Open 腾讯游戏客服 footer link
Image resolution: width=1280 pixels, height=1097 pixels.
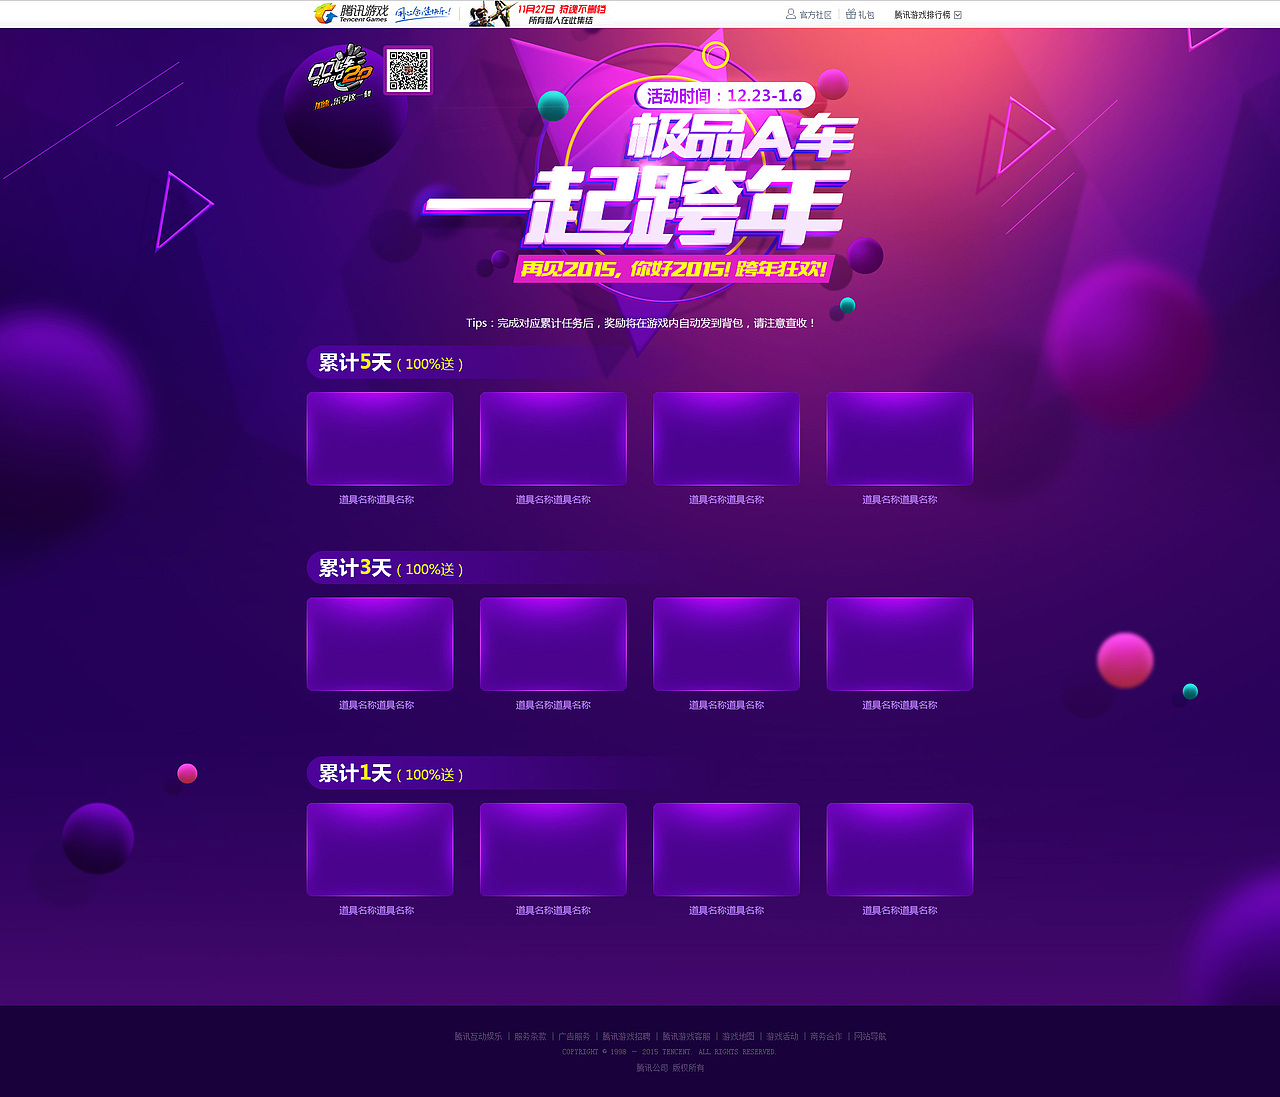coord(686,1037)
